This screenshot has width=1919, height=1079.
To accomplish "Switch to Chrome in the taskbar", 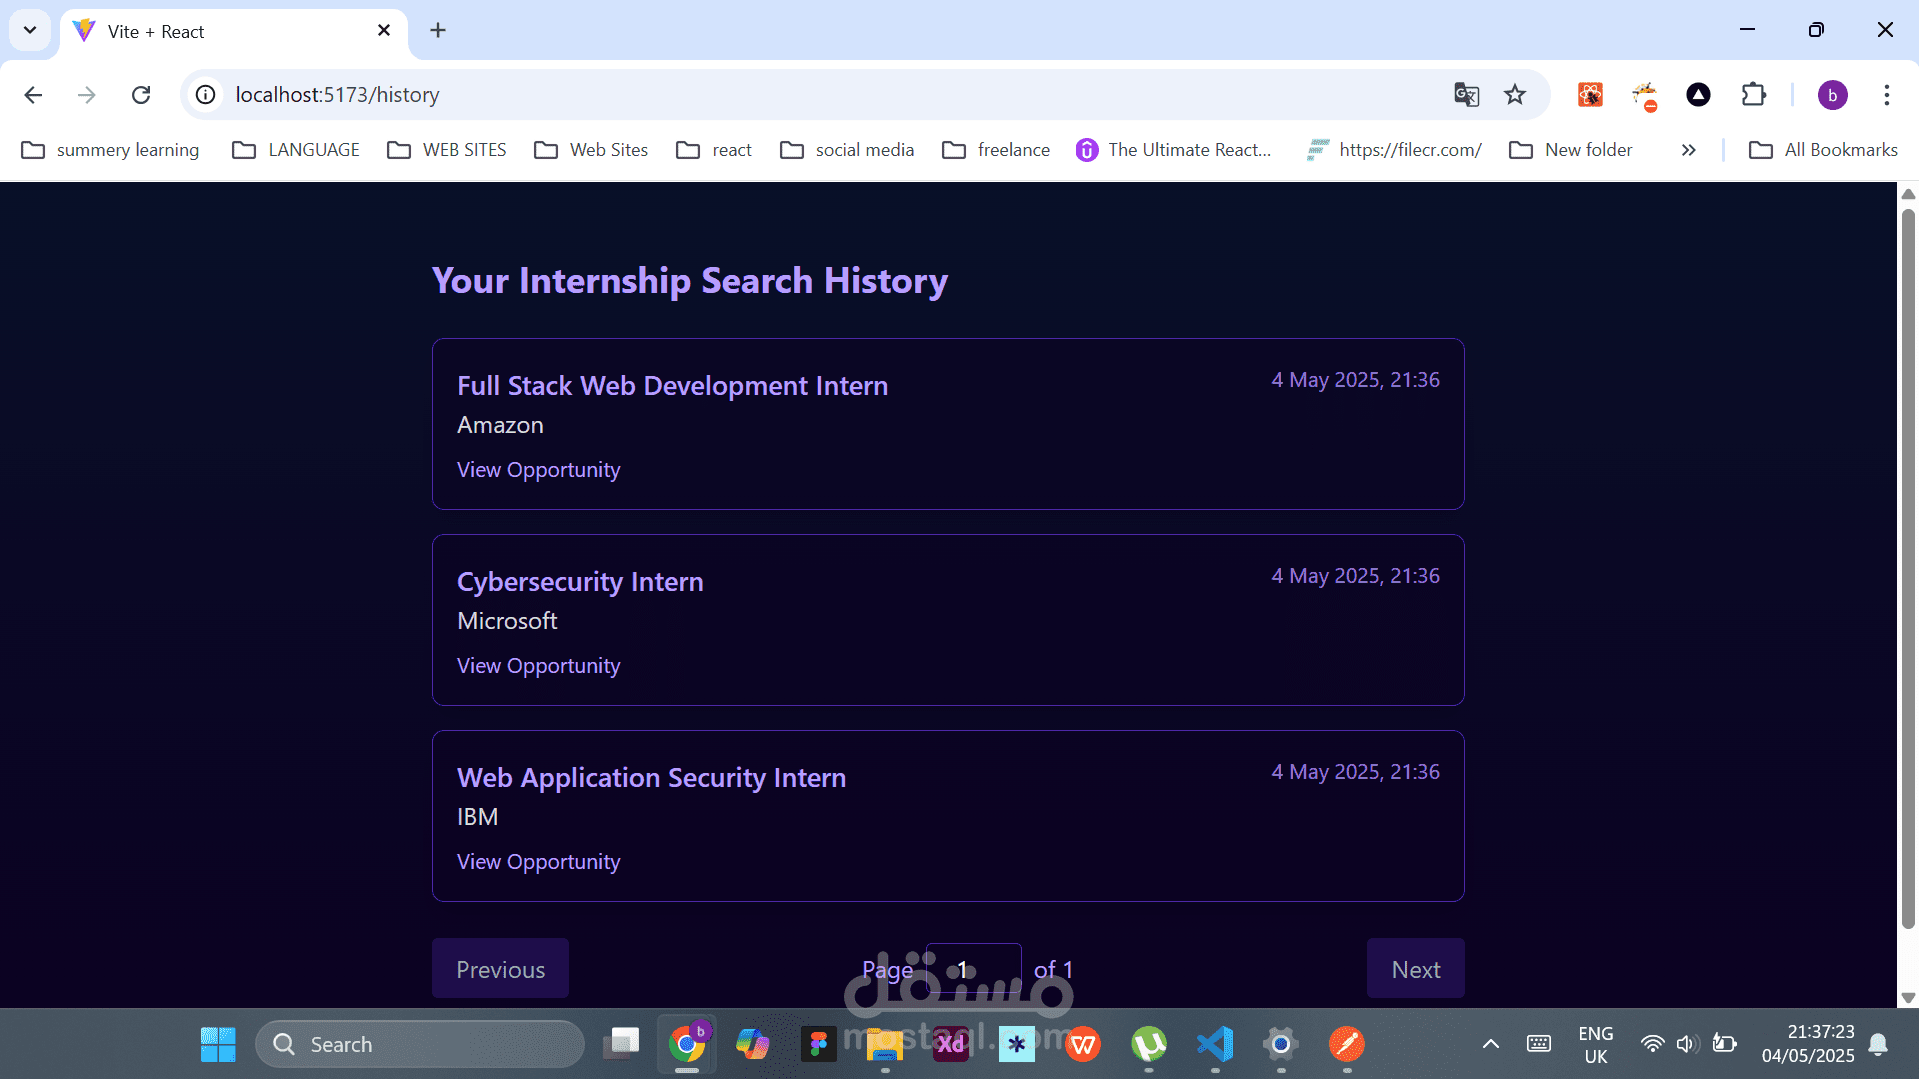I will pos(687,1044).
